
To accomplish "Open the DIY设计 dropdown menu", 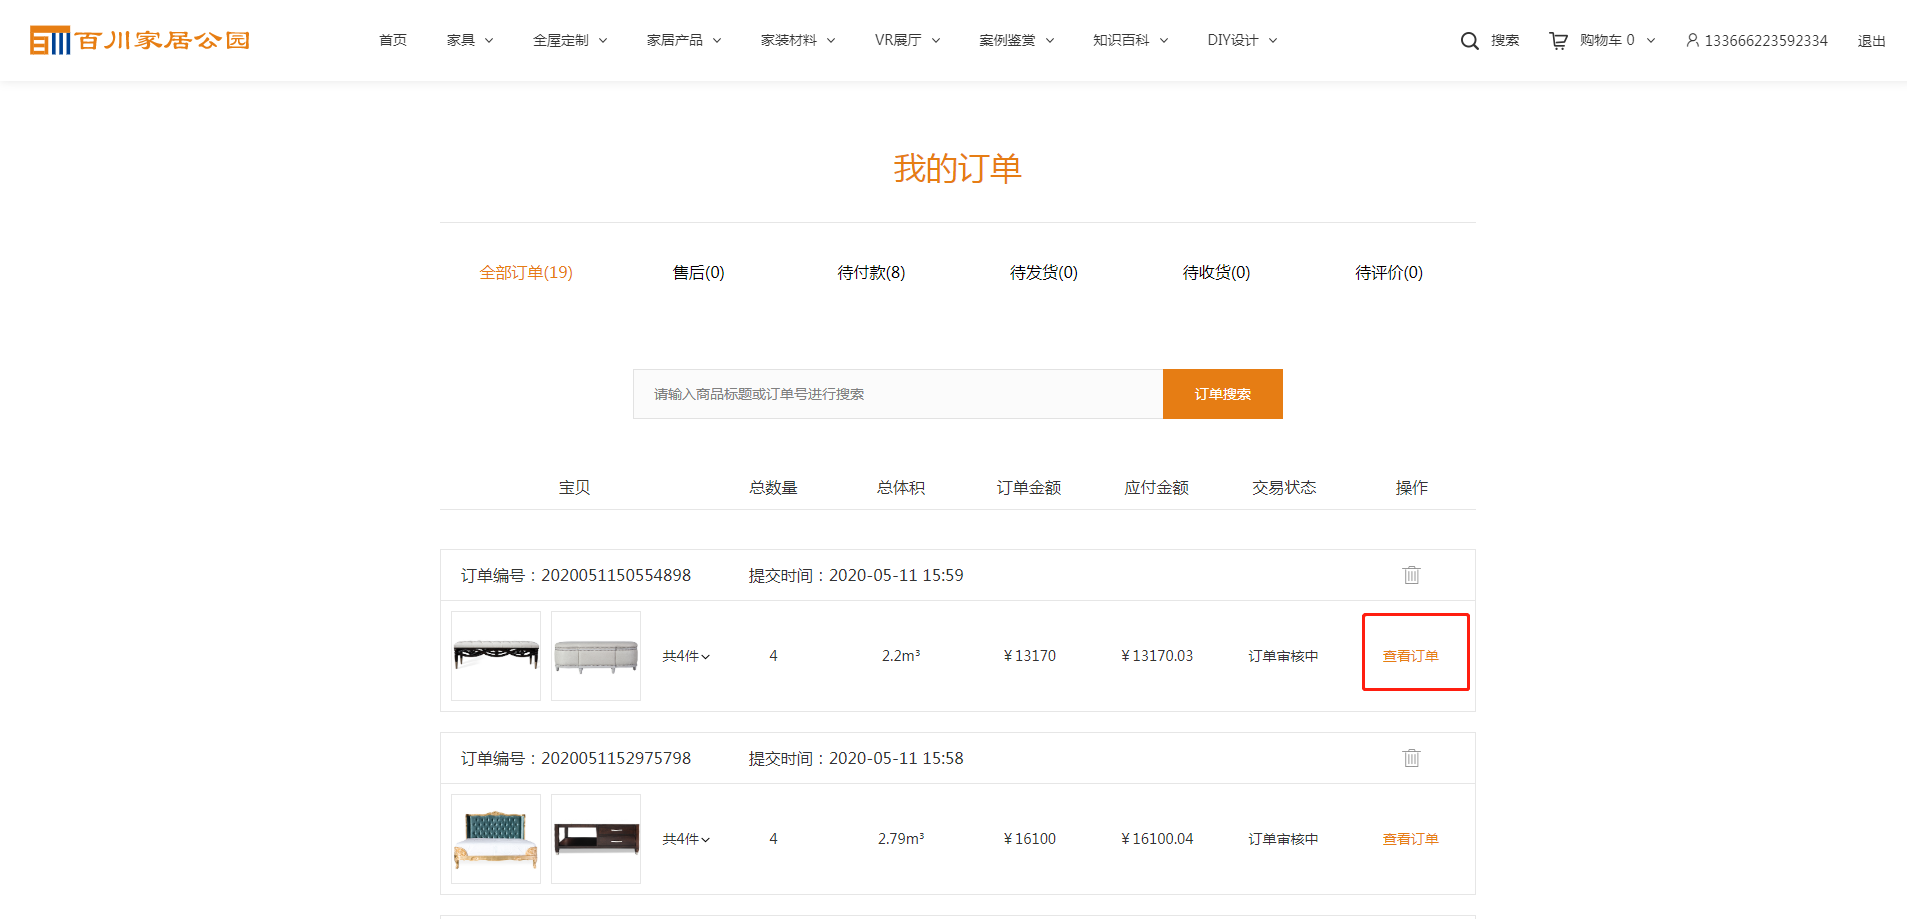I will click(x=1242, y=41).
